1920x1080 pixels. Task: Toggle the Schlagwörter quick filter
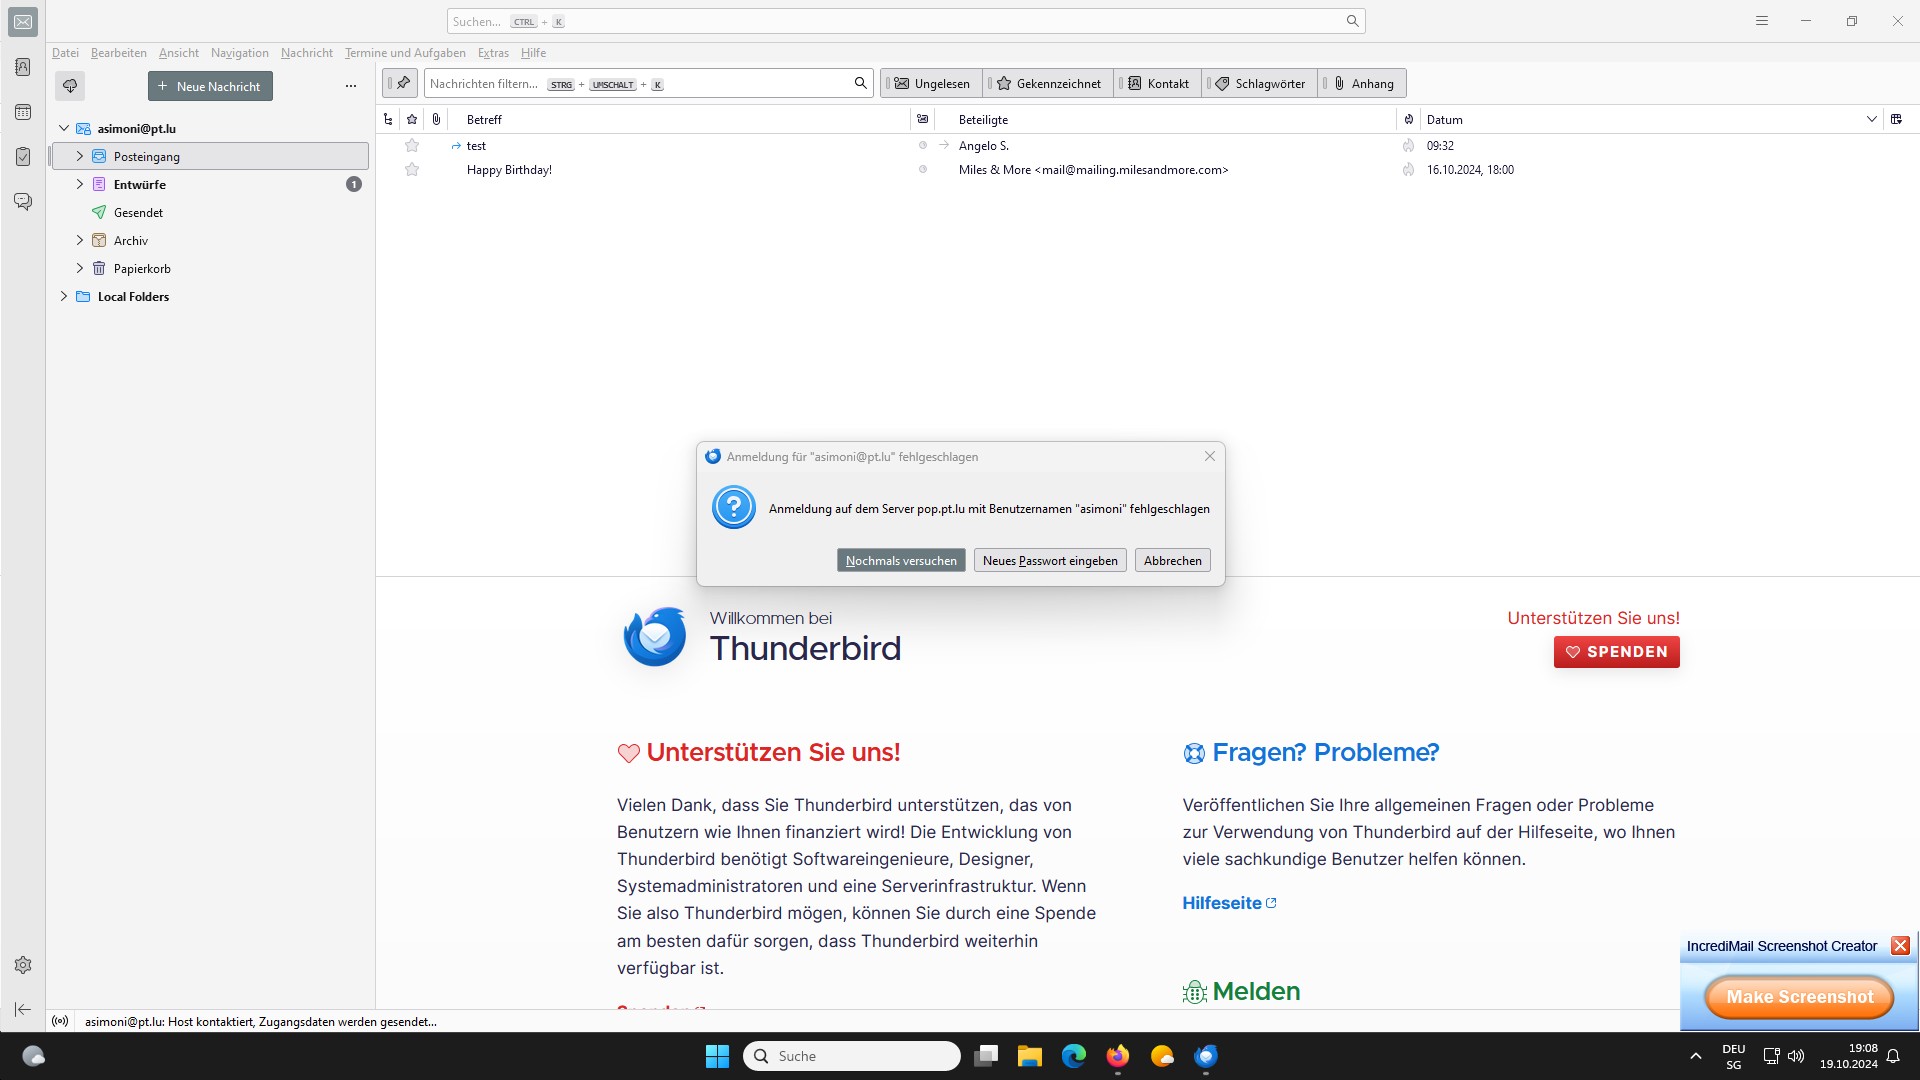coord(1260,84)
